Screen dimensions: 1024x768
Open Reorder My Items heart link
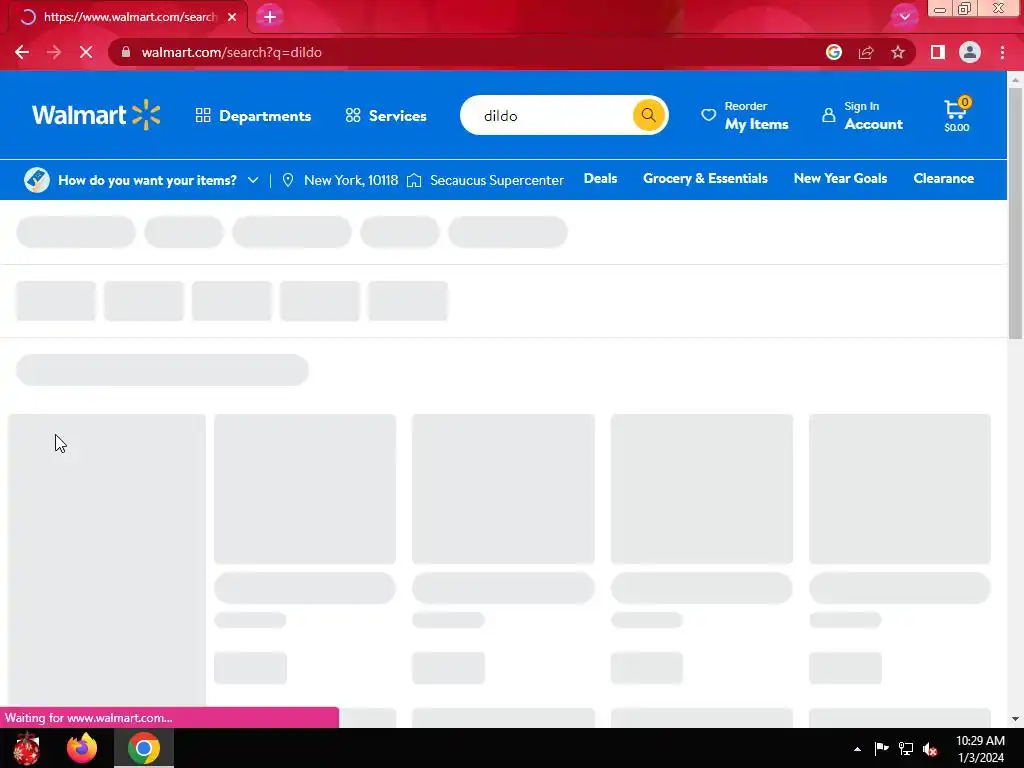tap(744, 116)
